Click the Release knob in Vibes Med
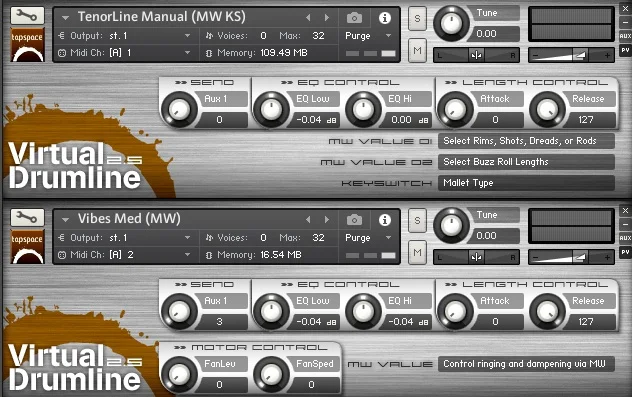Viewport: 632px width, 397px height. point(547,311)
